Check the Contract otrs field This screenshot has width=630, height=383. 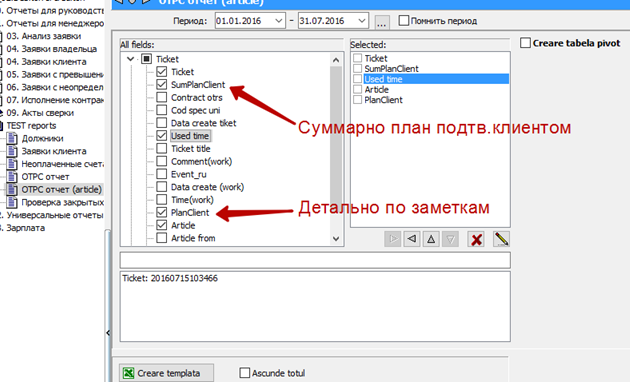pyautogui.click(x=162, y=98)
